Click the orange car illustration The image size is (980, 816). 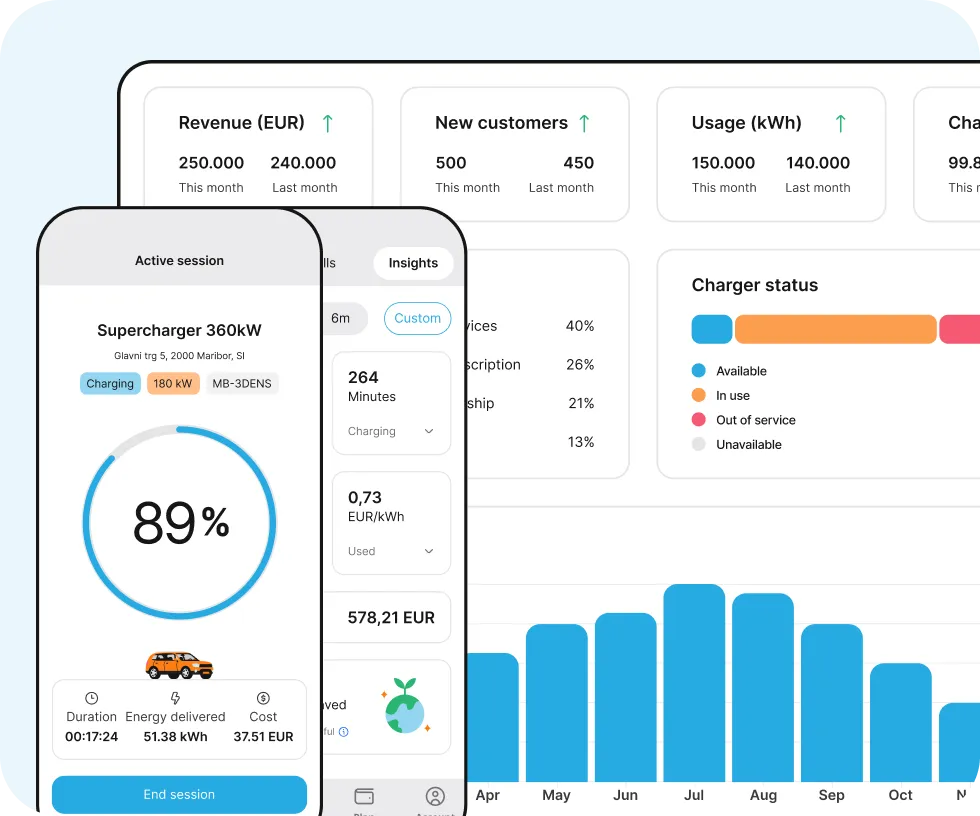179,664
